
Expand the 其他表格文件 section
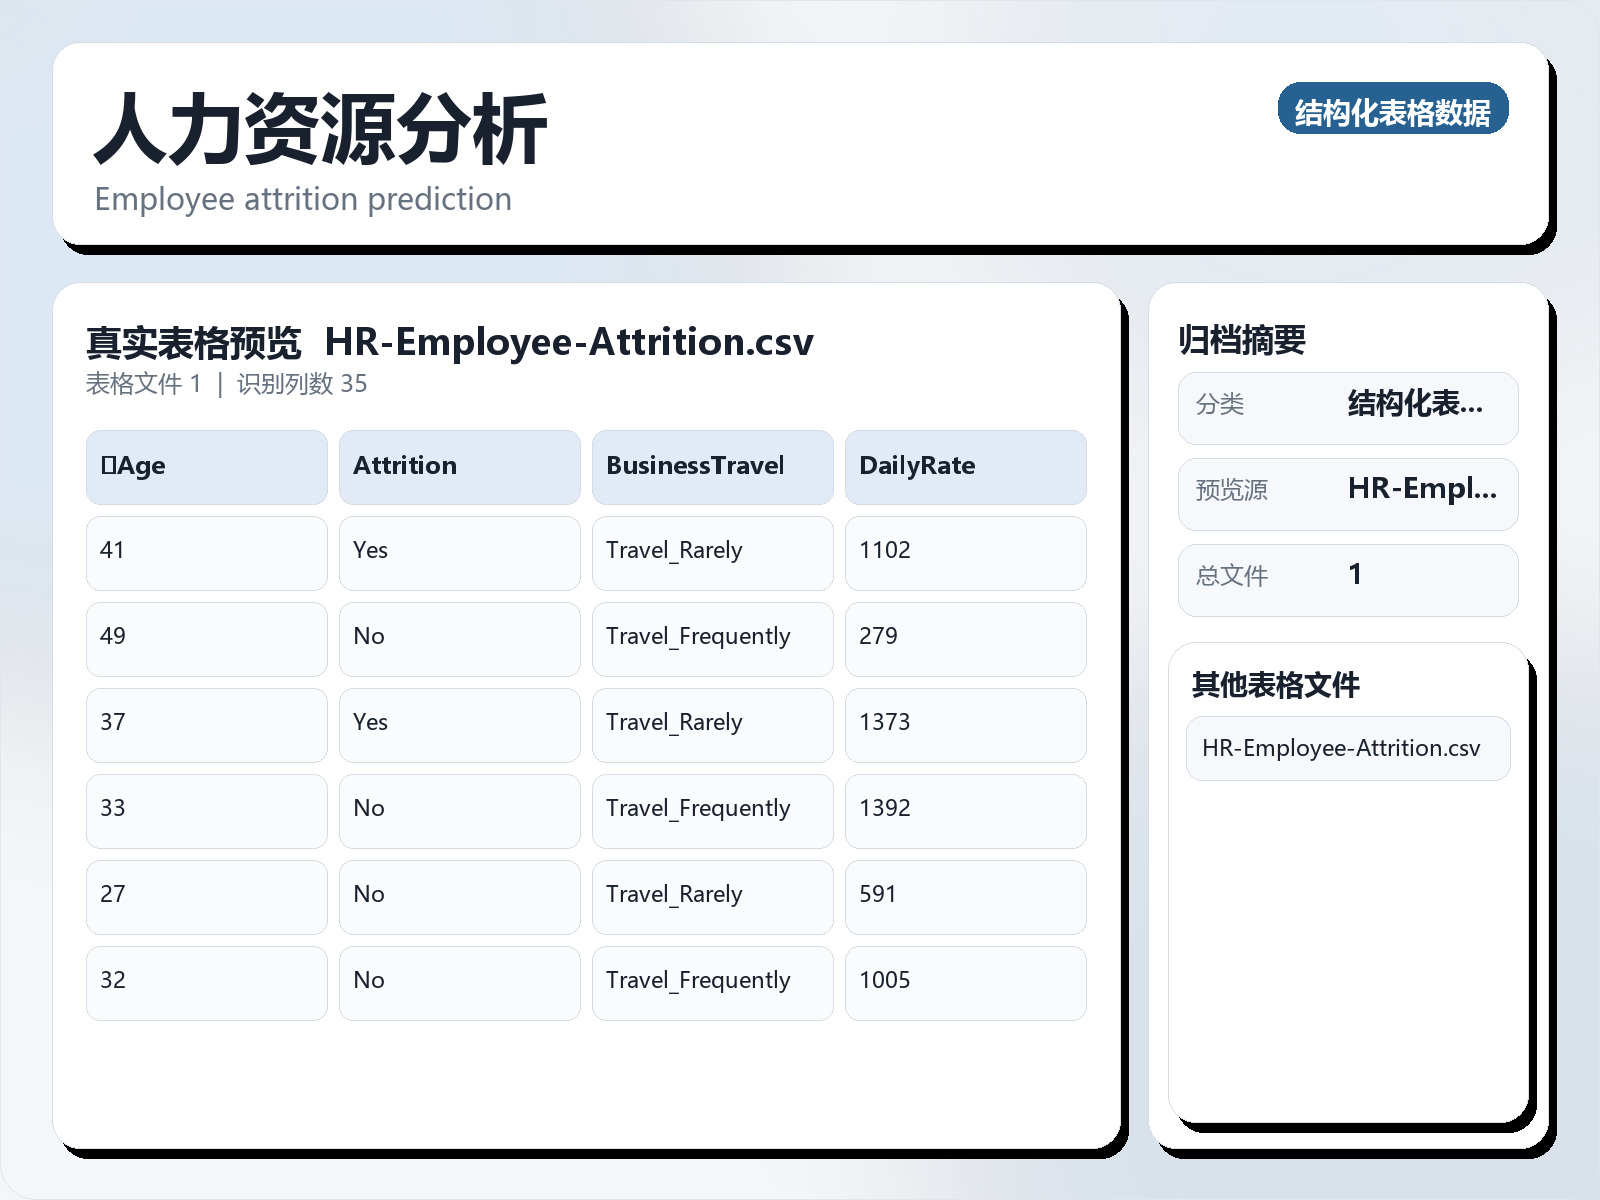tap(1277, 687)
